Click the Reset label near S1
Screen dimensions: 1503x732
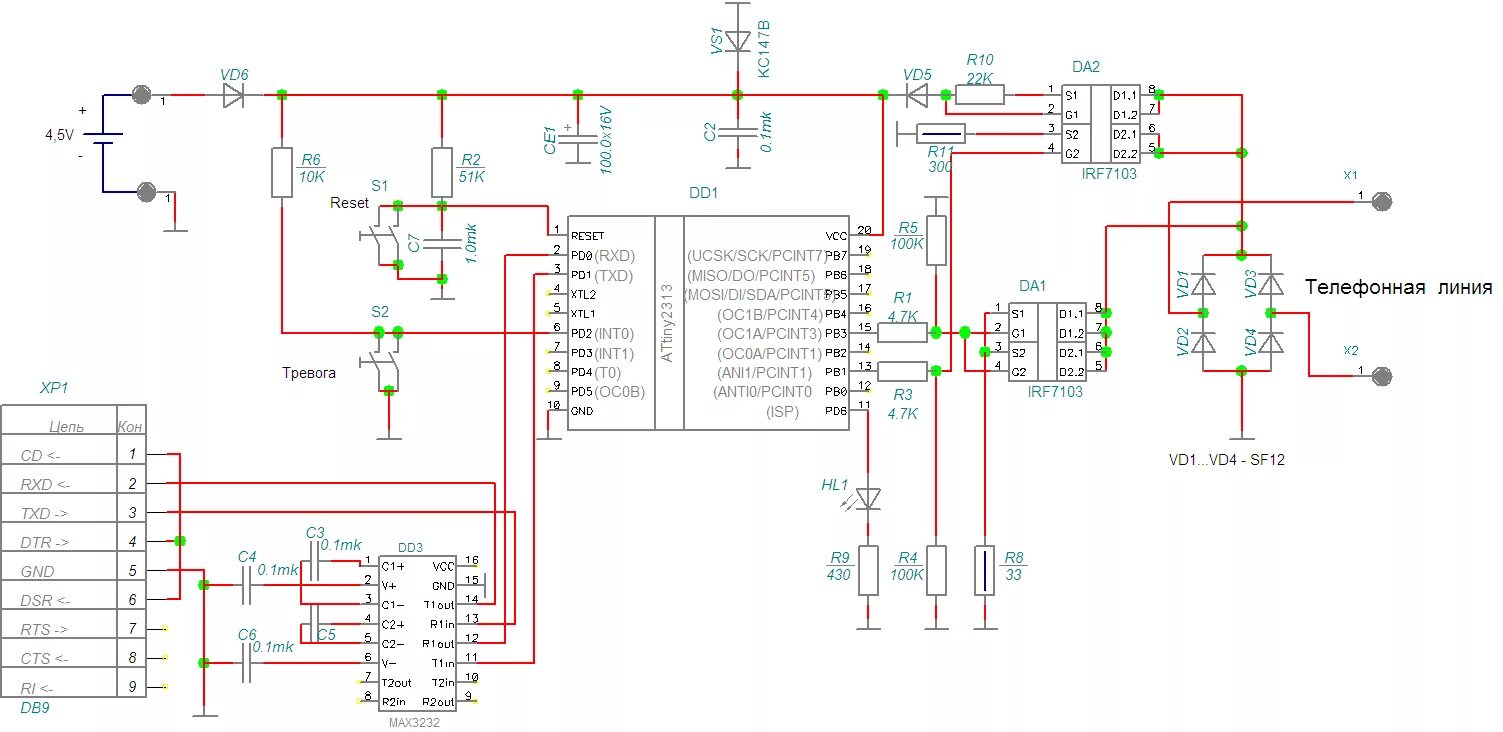click(x=349, y=203)
